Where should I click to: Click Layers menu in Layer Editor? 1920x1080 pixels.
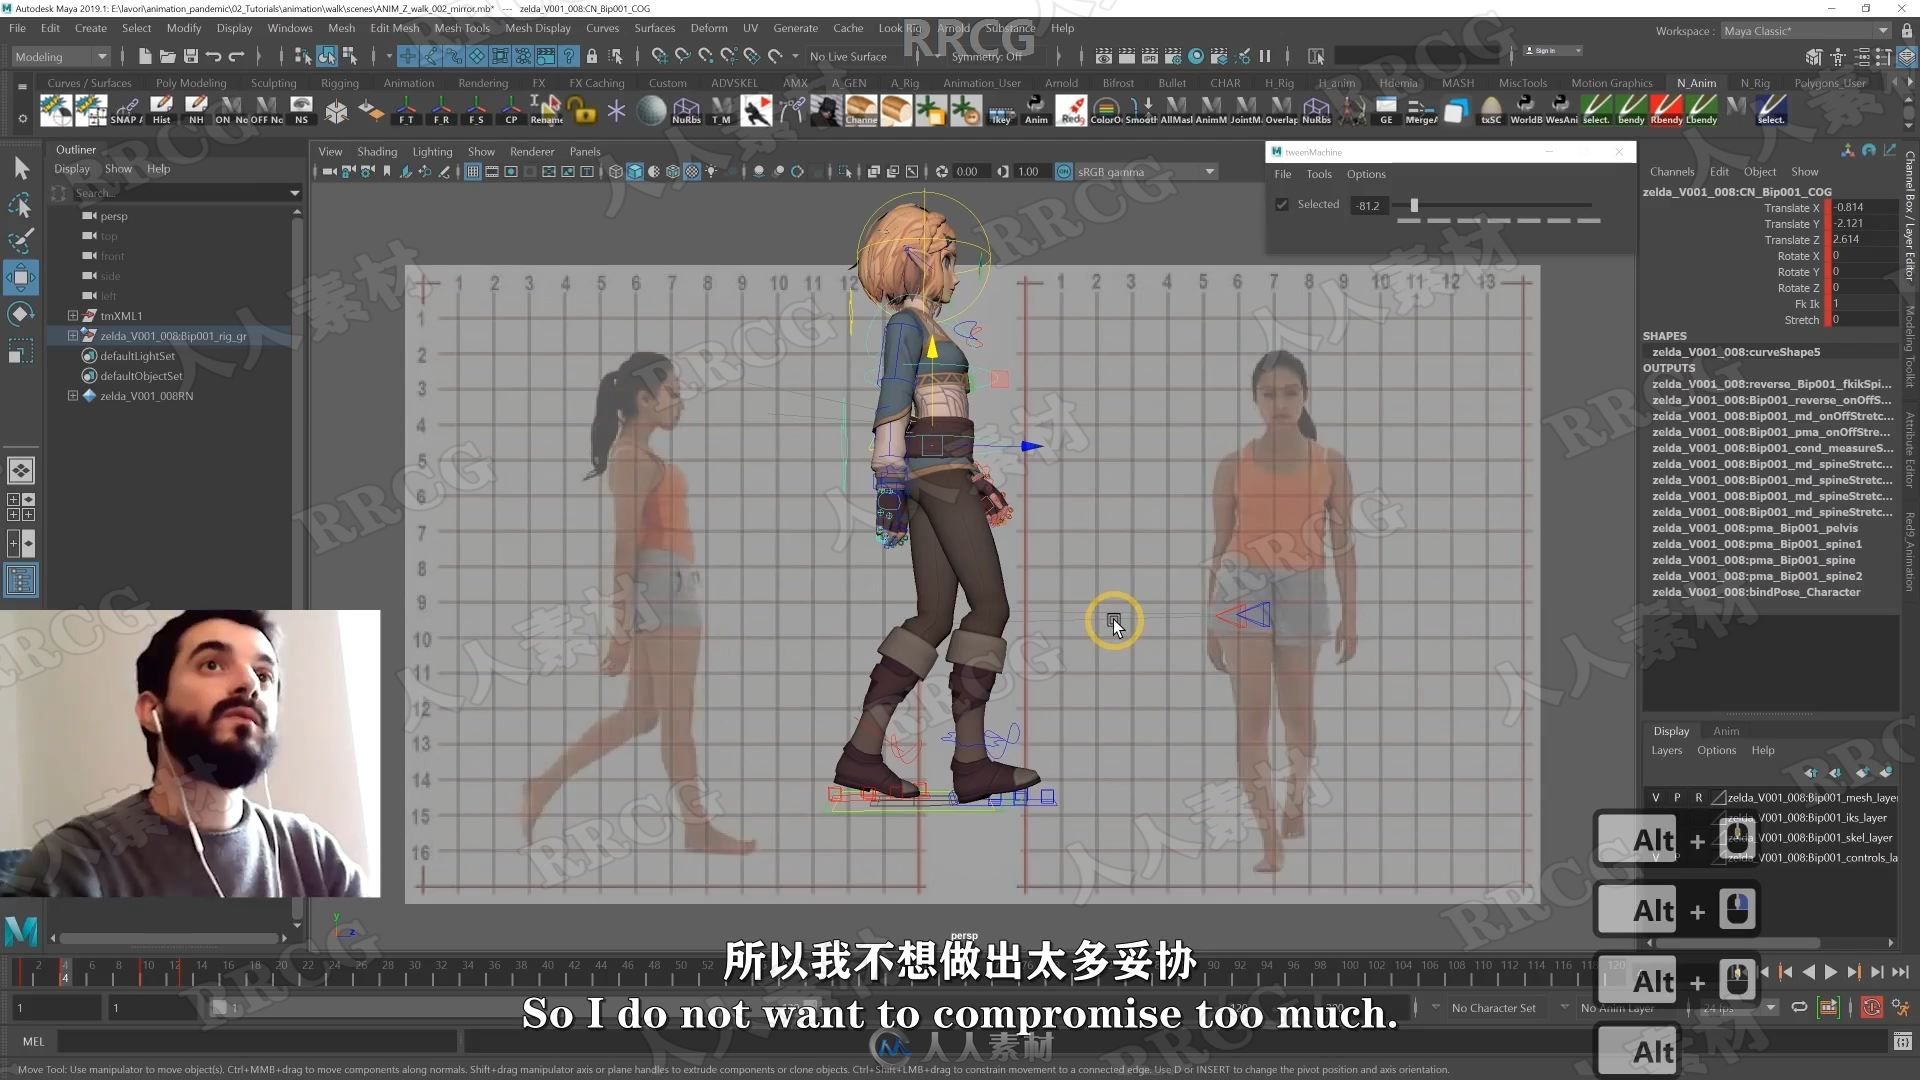(1666, 751)
